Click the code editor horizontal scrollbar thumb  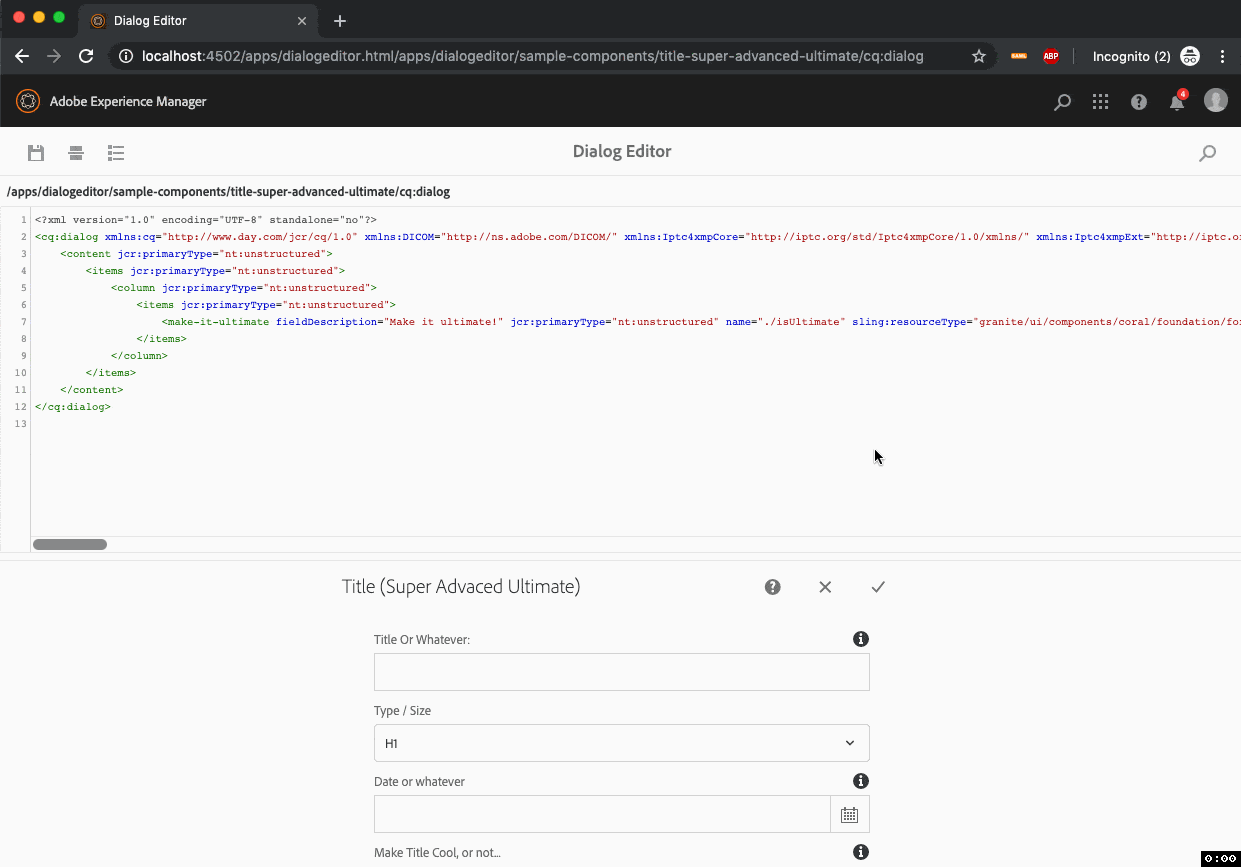pyautogui.click(x=70, y=544)
